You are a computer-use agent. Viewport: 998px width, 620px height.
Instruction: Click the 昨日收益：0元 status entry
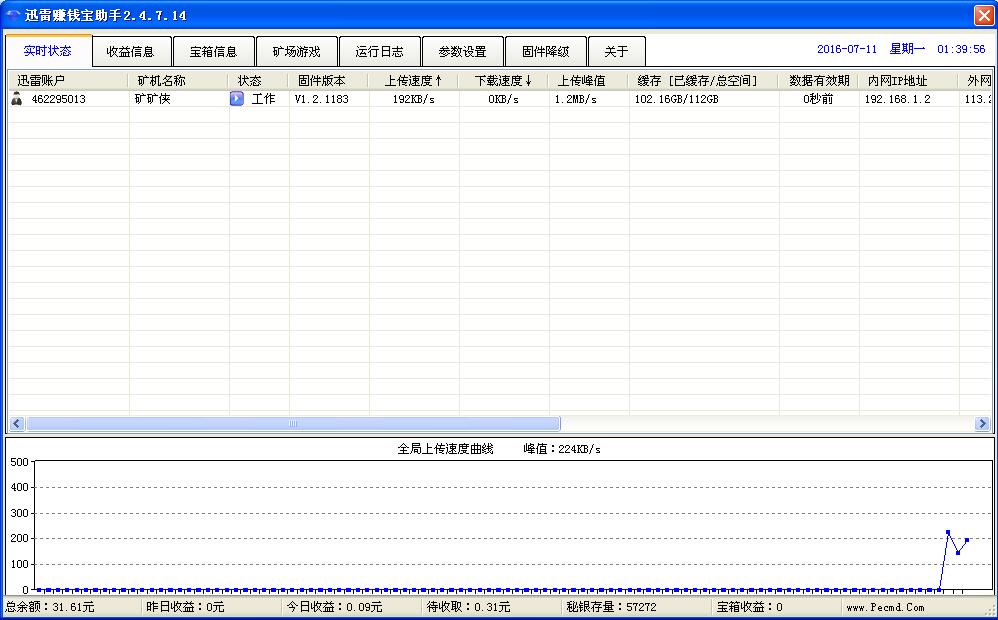185,607
